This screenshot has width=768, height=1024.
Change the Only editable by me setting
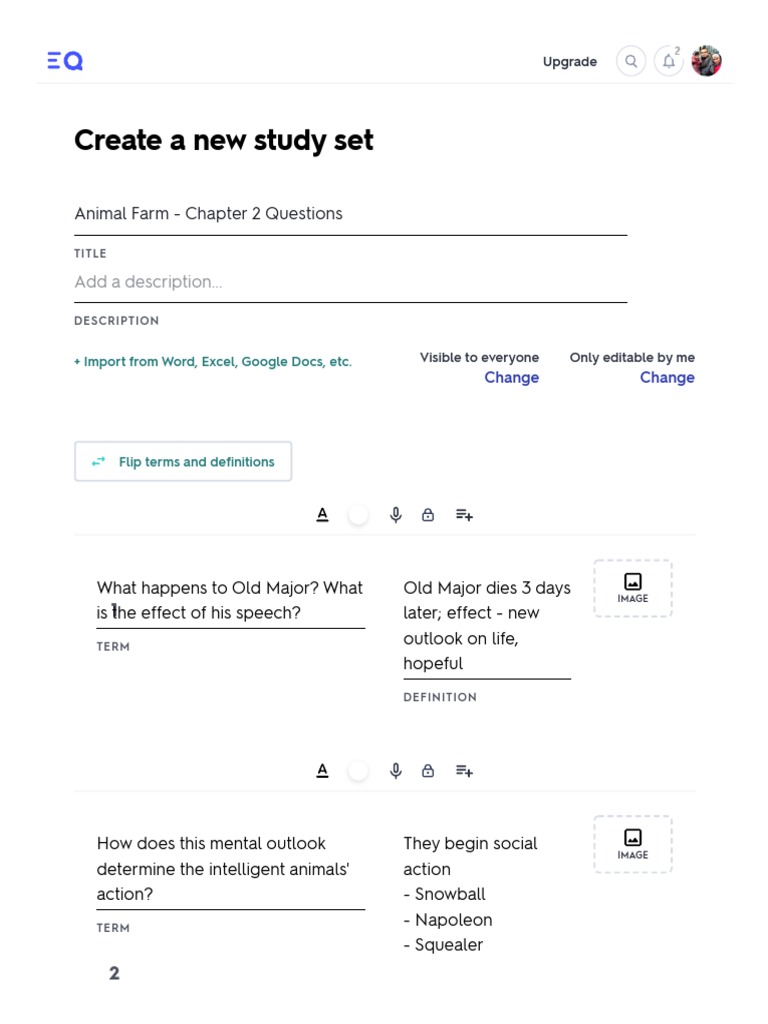tap(667, 378)
